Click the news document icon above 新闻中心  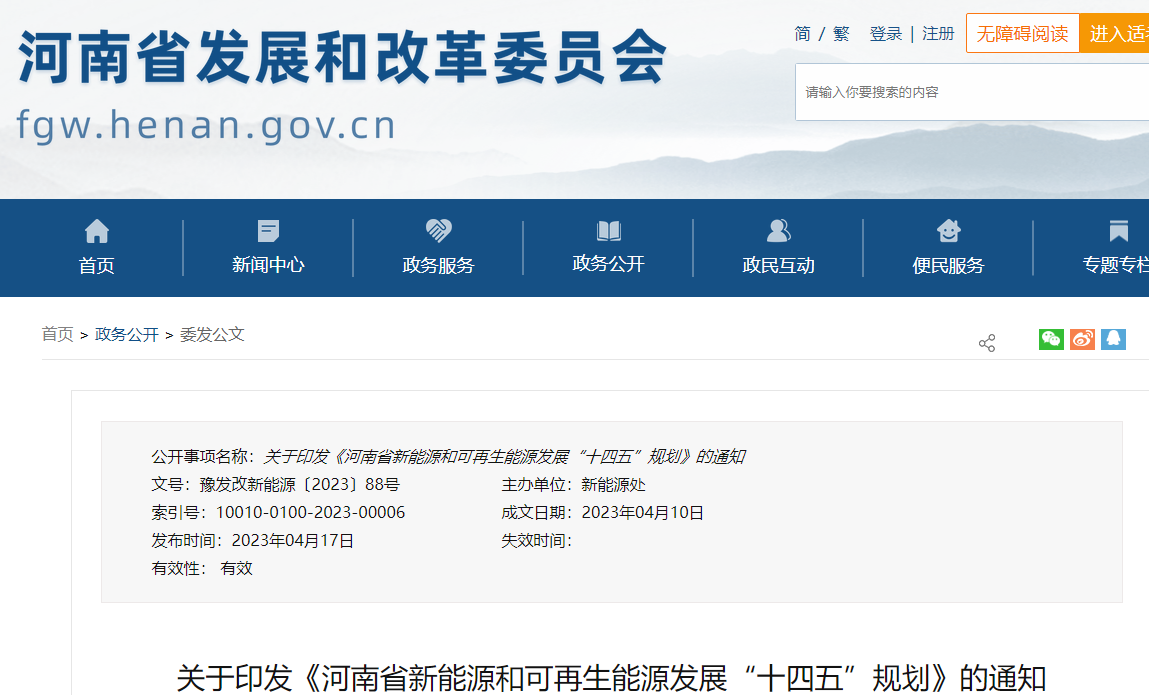coord(268,231)
